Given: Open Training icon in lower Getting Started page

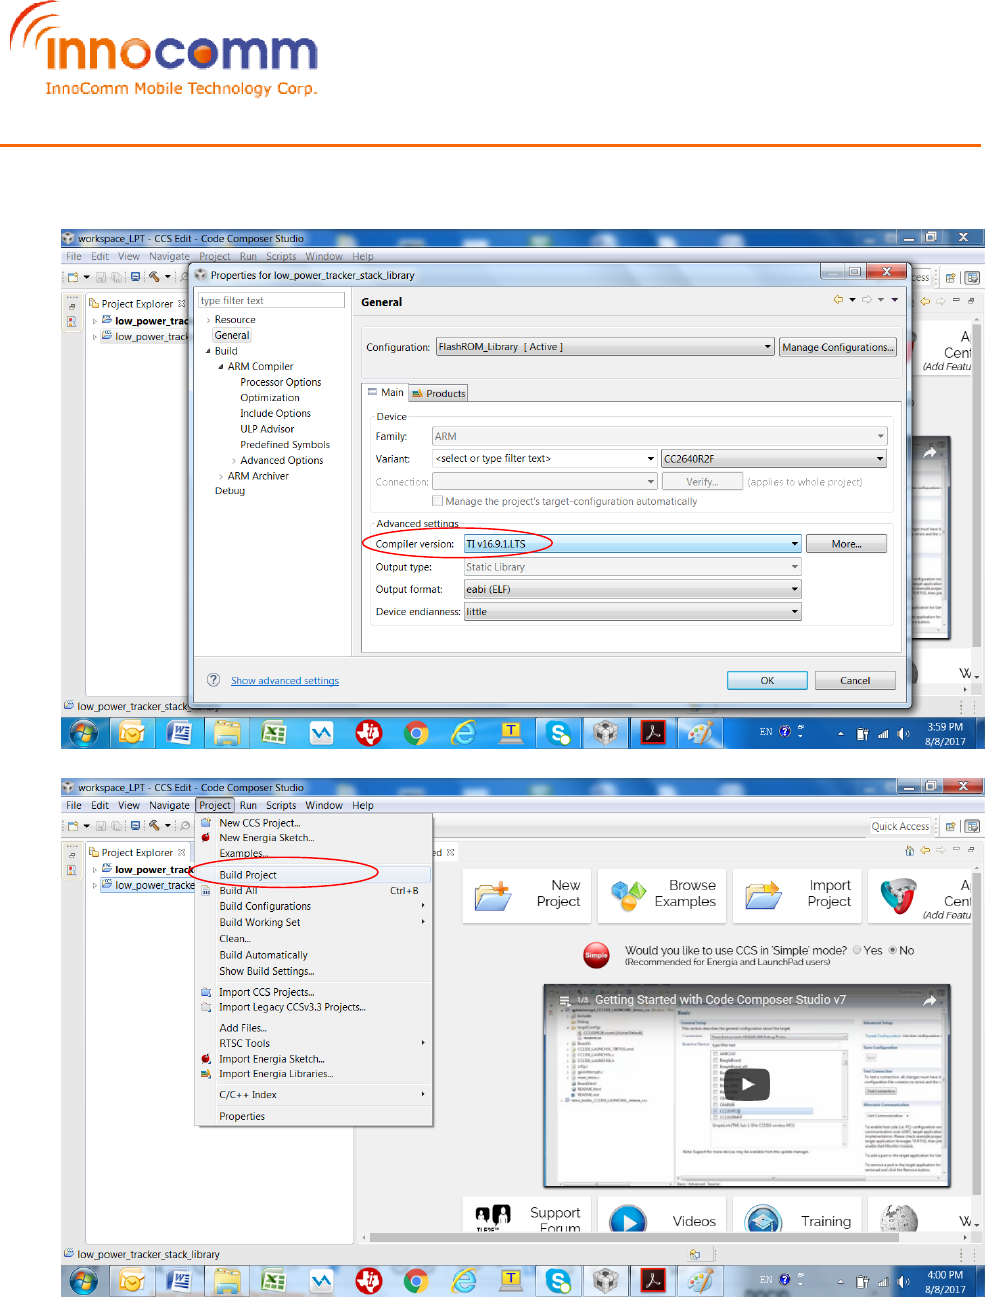Looking at the screenshot, I should 763,1221.
